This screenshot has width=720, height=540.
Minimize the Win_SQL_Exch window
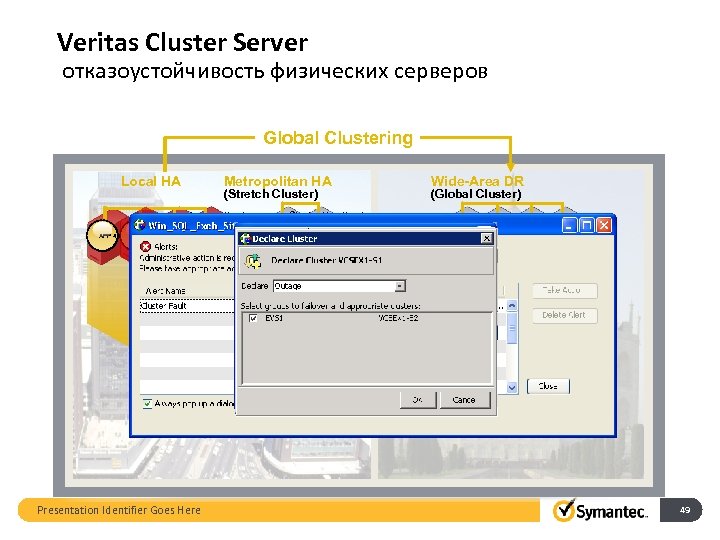[x=569, y=225]
